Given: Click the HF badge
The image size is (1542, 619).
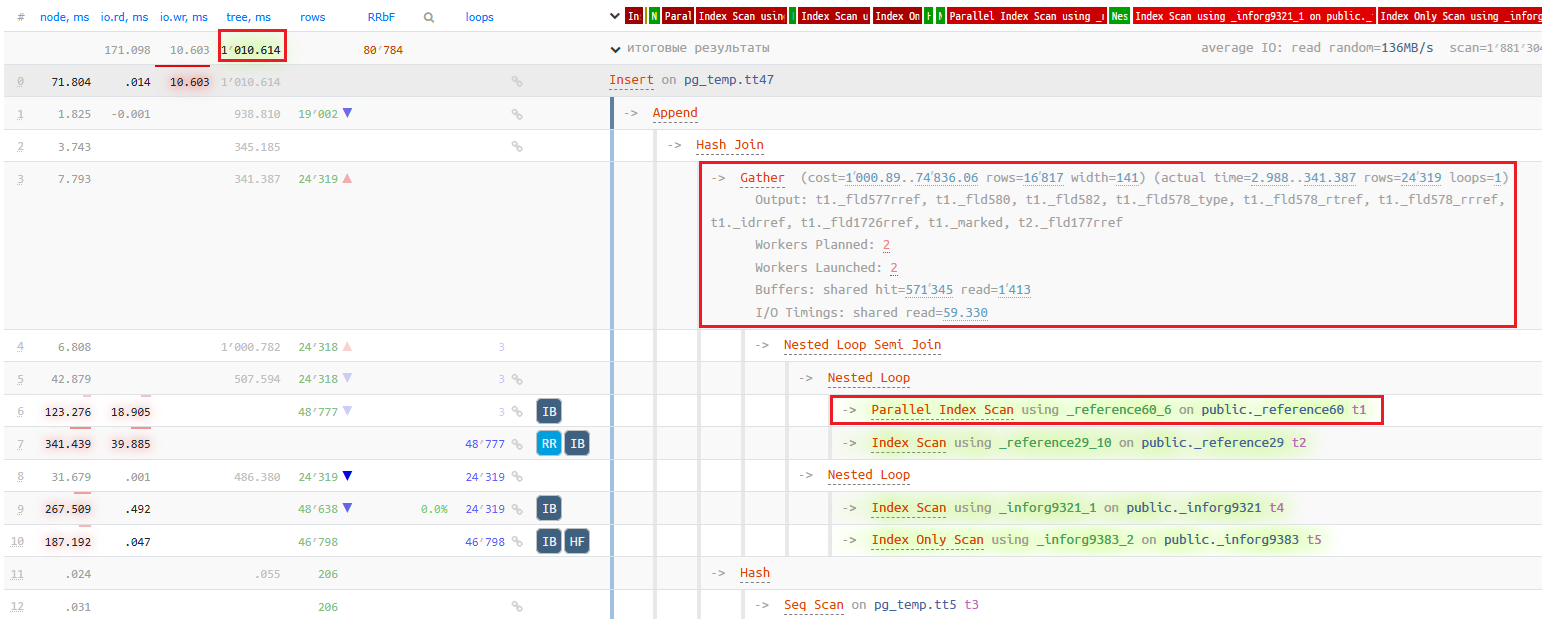Looking at the screenshot, I should 577,541.
